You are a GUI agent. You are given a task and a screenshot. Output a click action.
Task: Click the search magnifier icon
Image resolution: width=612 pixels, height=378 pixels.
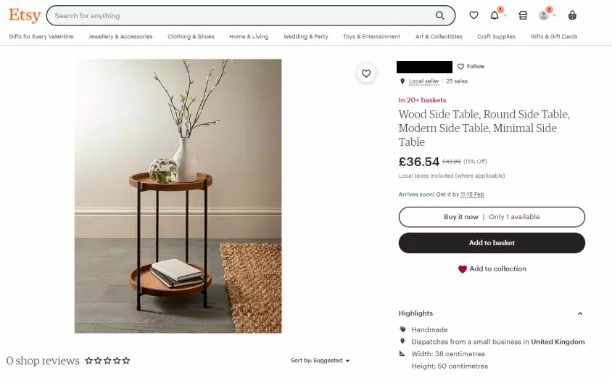pyautogui.click(x=440, y=16)
